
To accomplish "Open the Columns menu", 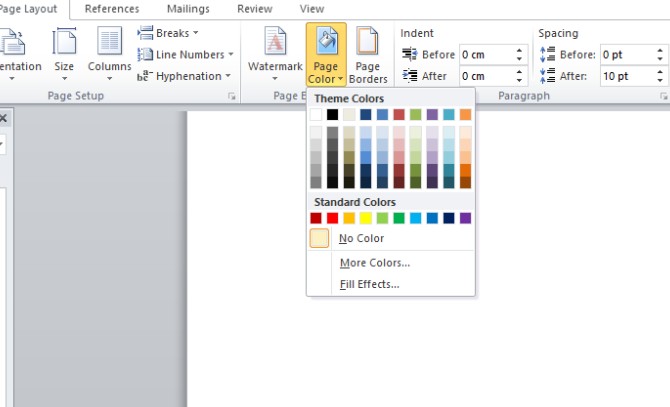I will click(x=109, y=53).
